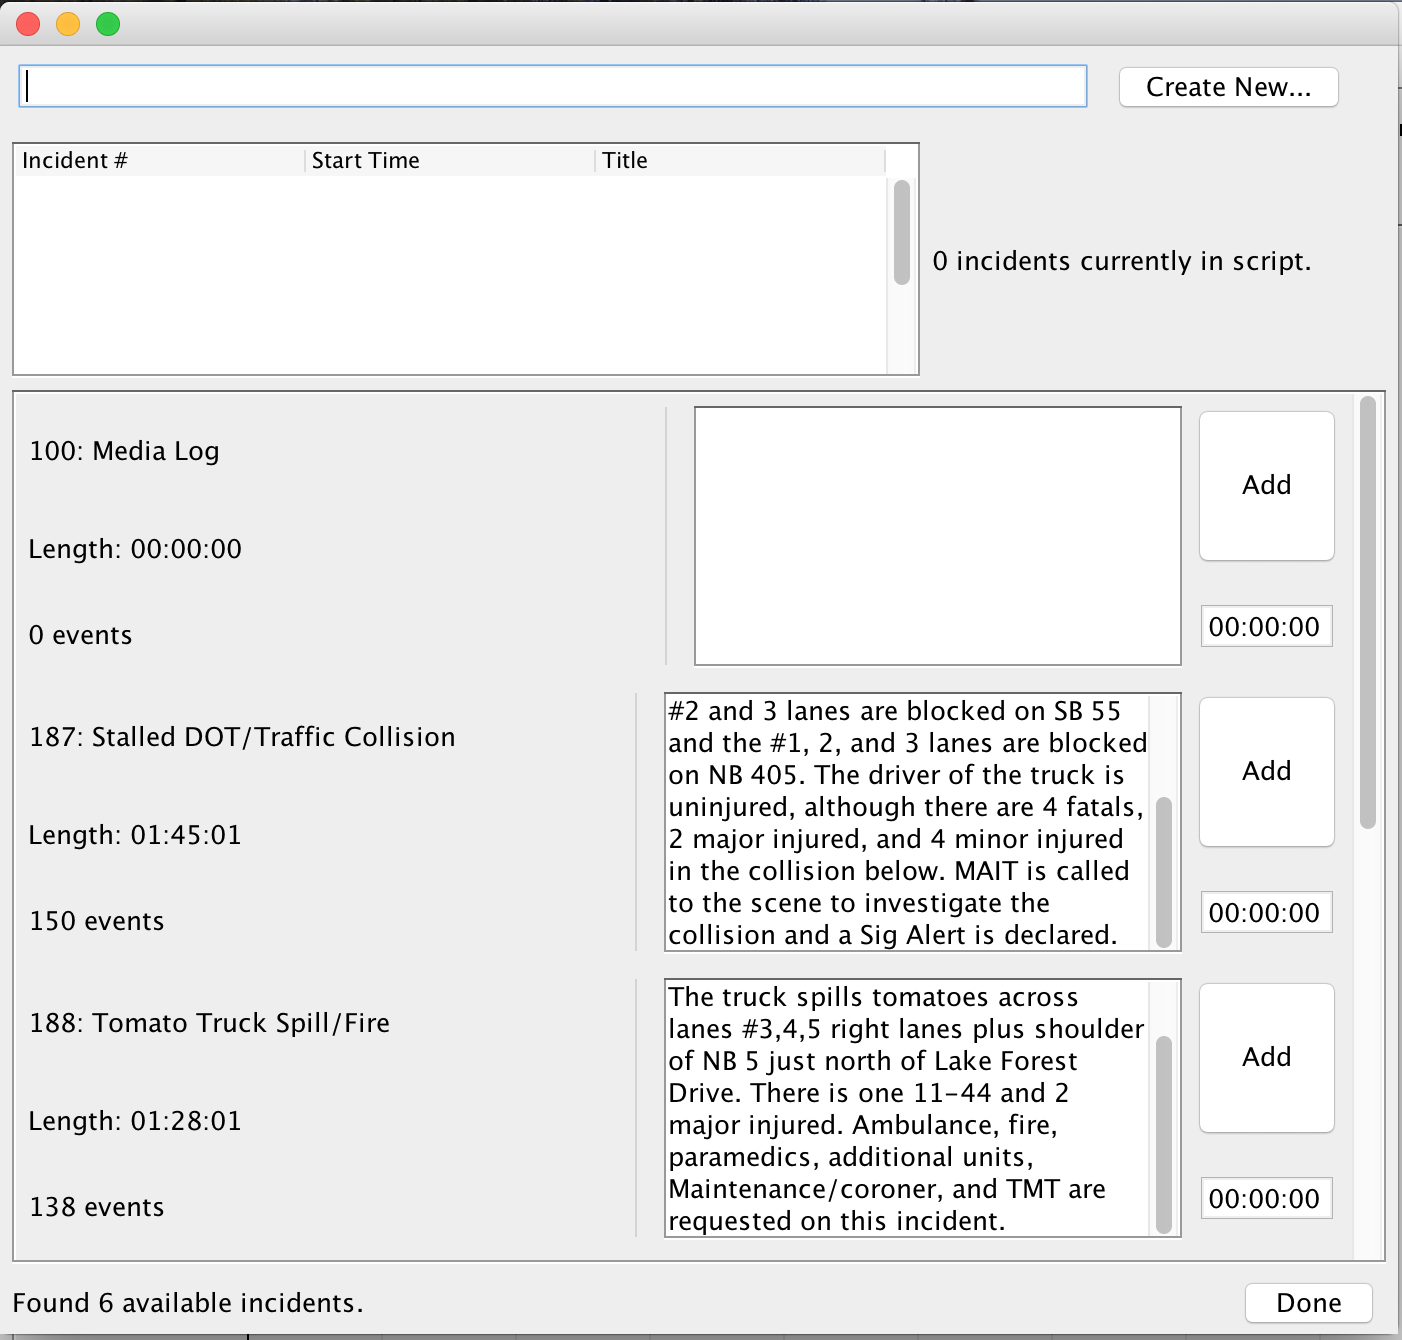Add the 188 Tomato Truck Spill/Fire incident

click(1267, 1058)
